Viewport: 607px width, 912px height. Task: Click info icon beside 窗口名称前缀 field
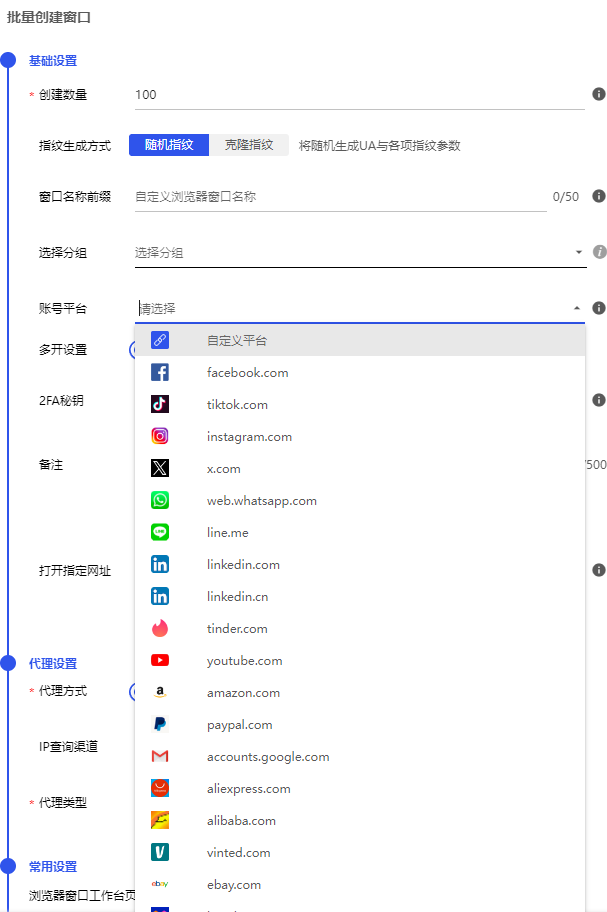click(x=599, y=196)
